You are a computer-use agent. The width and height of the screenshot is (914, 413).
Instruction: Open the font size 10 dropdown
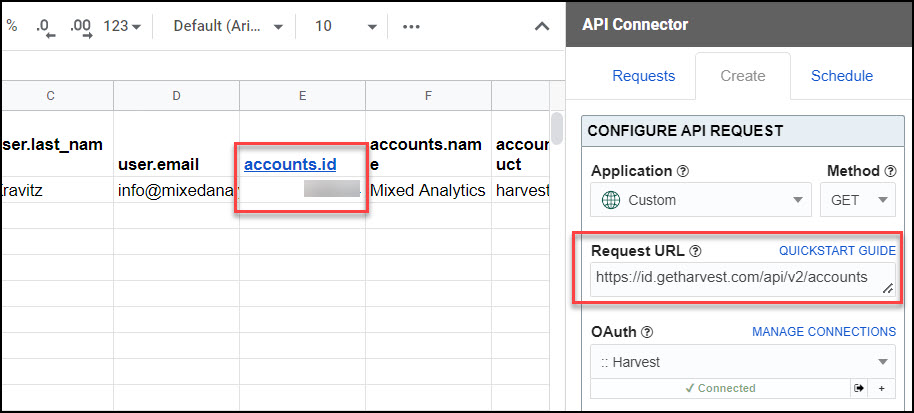(345, 26)
